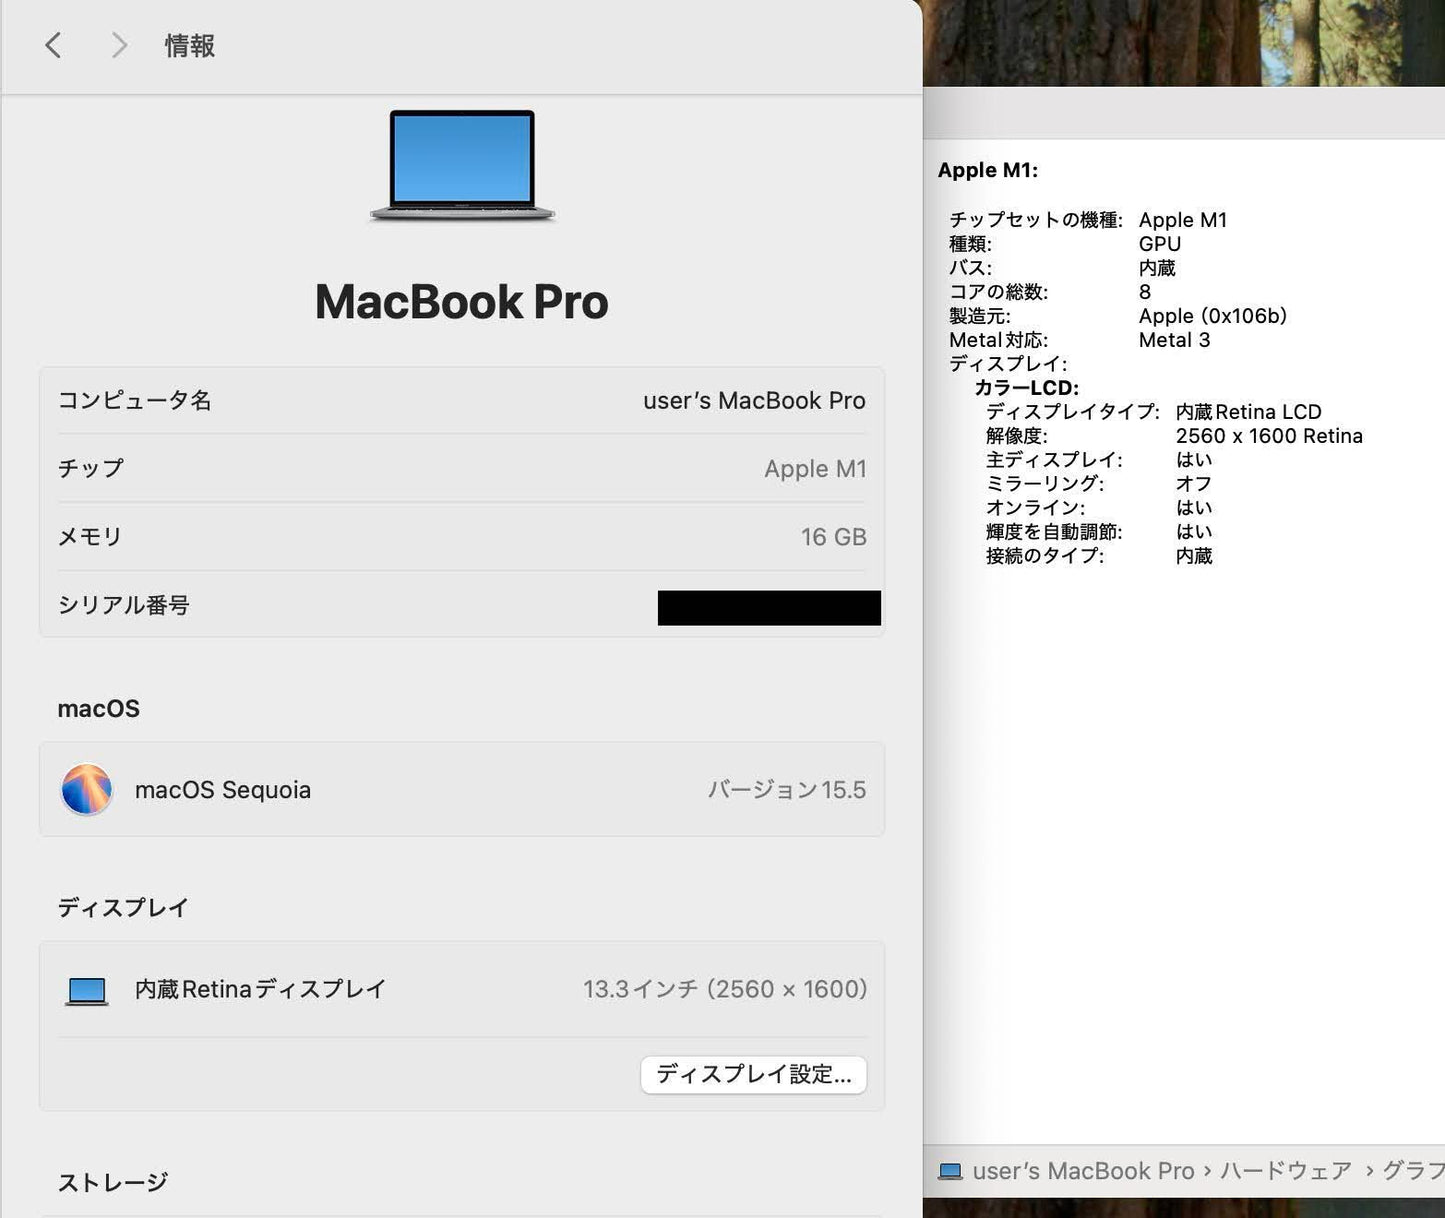Click the forward navigation arrow
The image size is (1445, 1218).
pyautogui.click(x=118, y=46)
